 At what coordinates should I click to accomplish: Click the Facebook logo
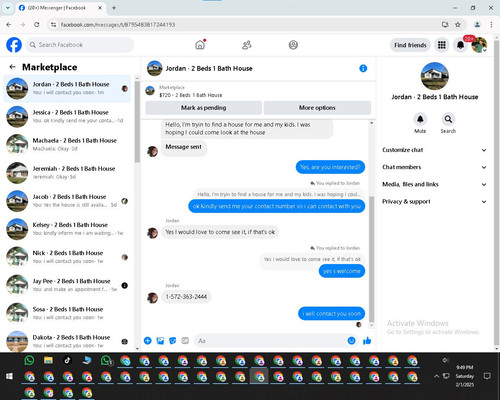pyautogui.click(x=14, y=45)
